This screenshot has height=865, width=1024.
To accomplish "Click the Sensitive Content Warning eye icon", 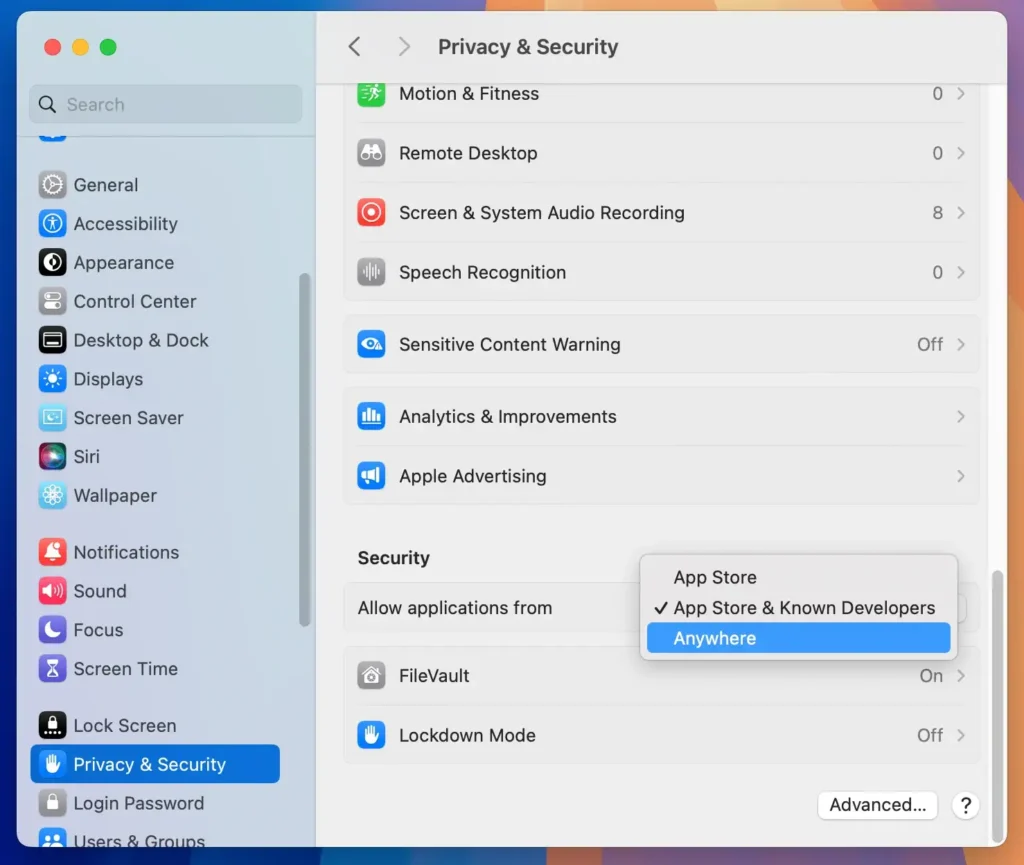I will tap(371, 344).
